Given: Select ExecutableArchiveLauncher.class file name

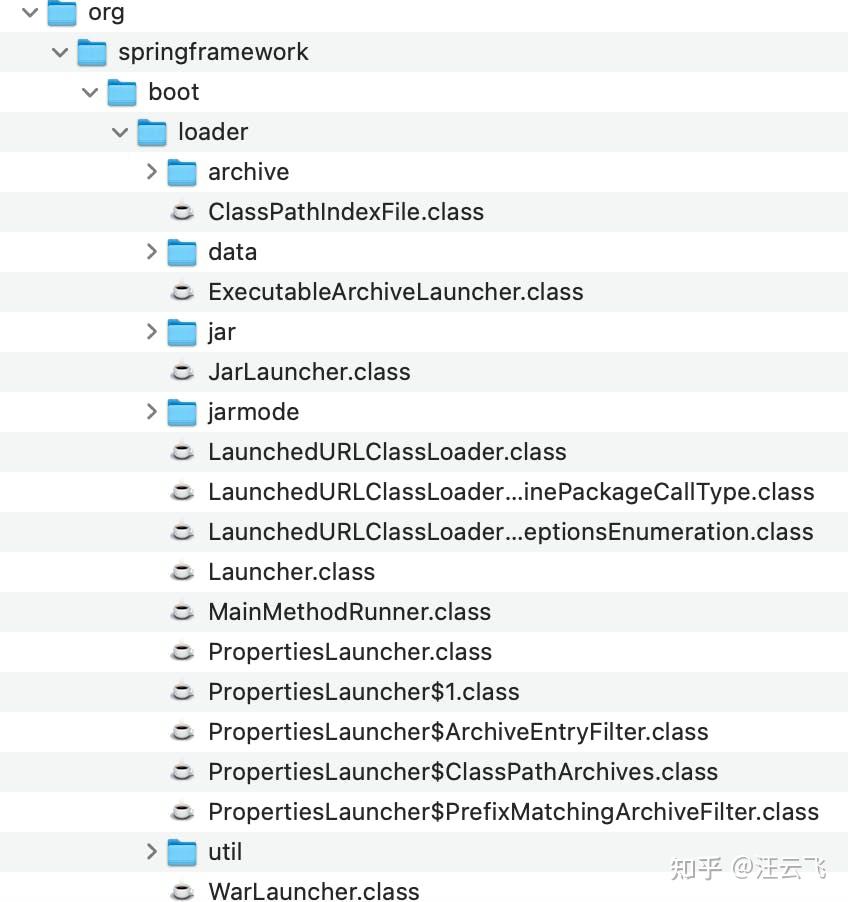Looking at the screenshot, I should tap(396, 292).
